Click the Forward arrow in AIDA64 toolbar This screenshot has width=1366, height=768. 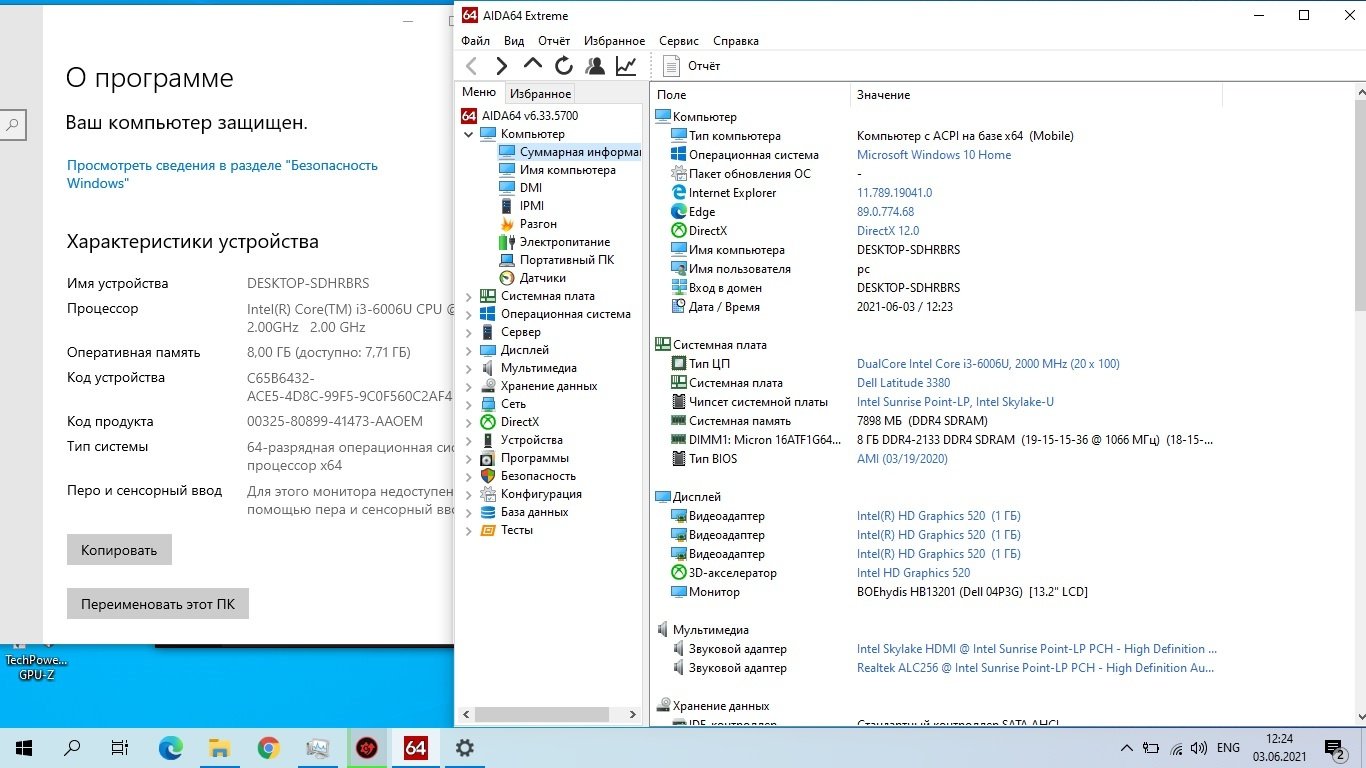[x=502, y=66]
